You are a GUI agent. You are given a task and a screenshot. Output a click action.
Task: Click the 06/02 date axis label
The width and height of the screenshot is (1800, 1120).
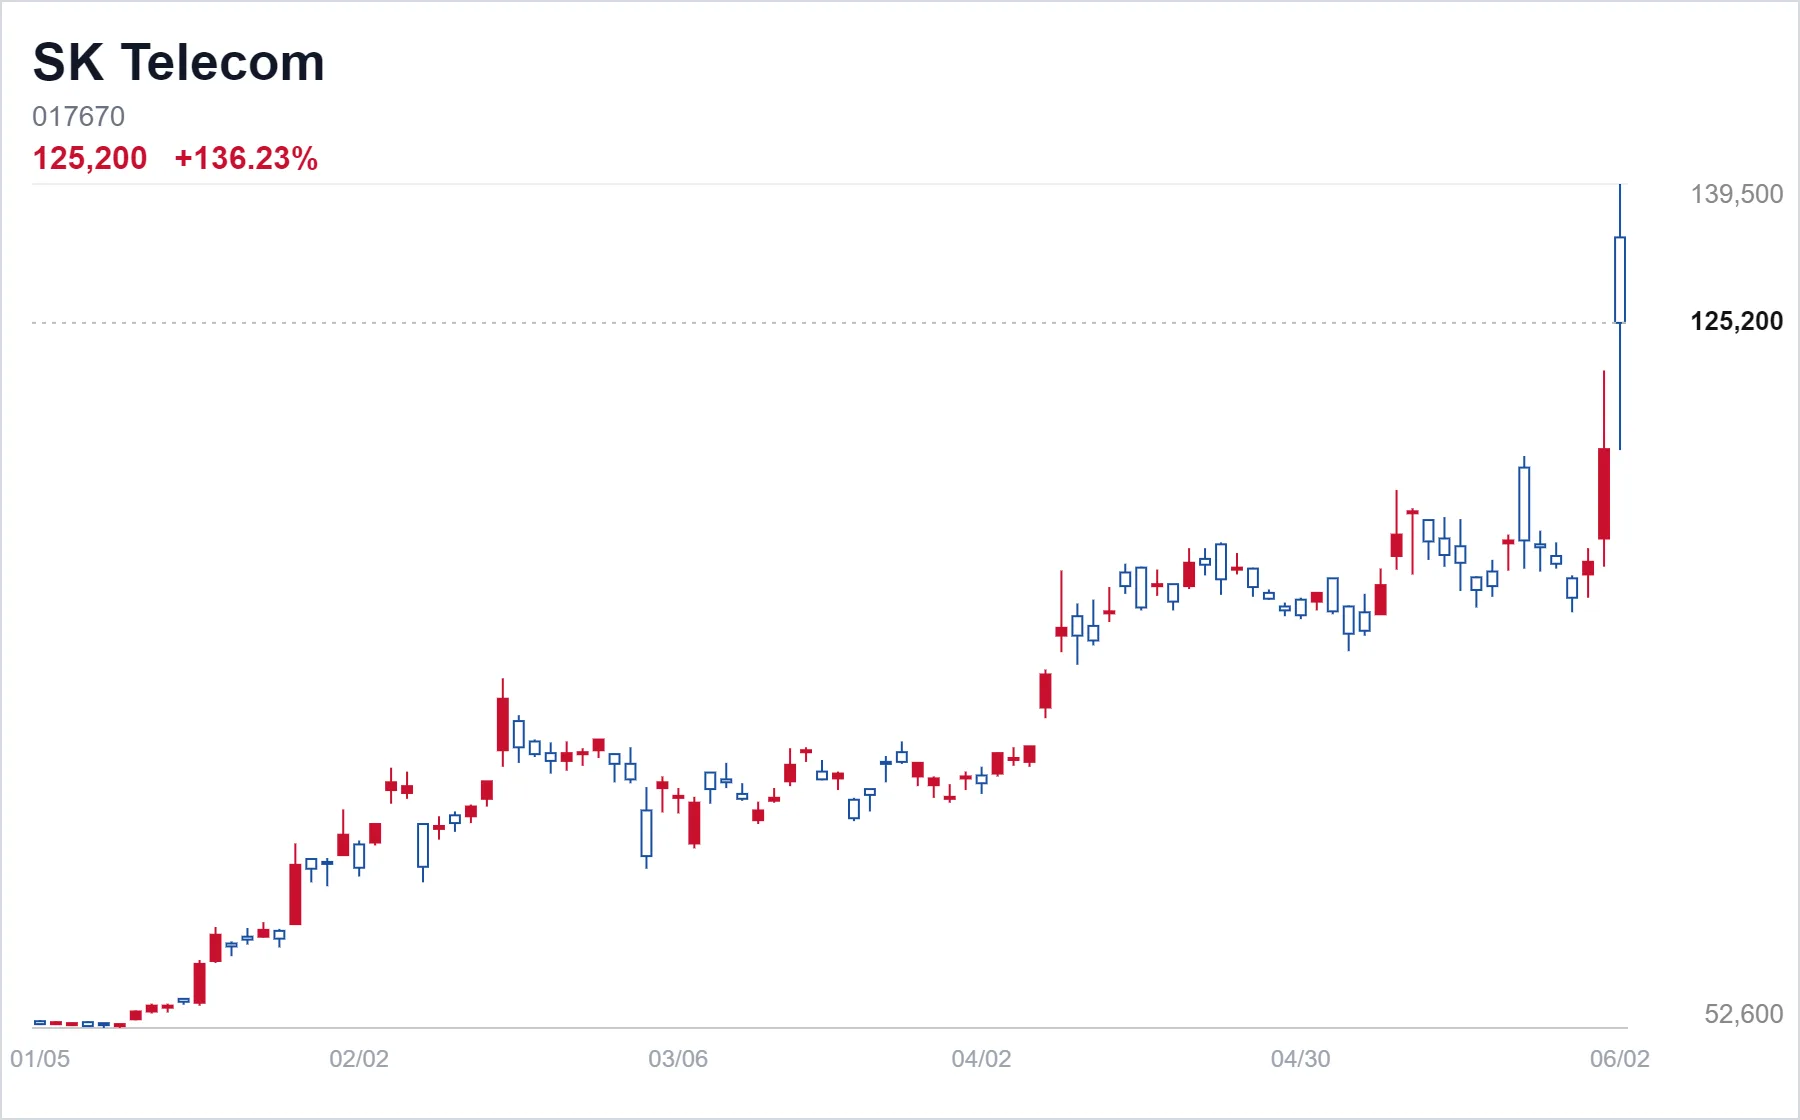tap(1620, 1059)
